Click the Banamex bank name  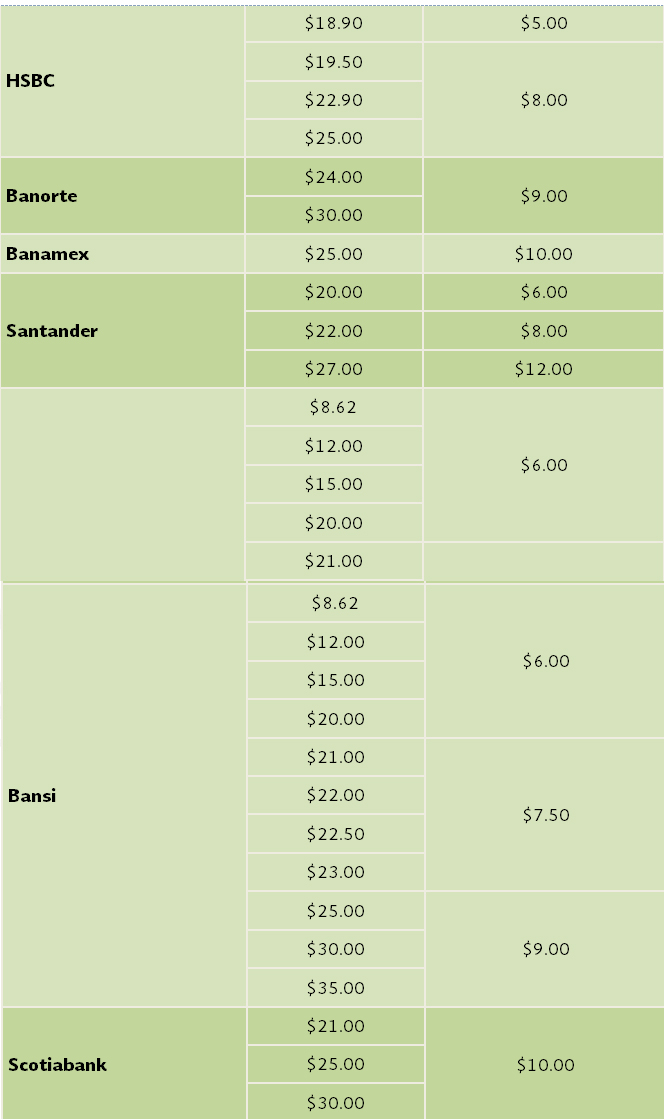click(47, 254)
